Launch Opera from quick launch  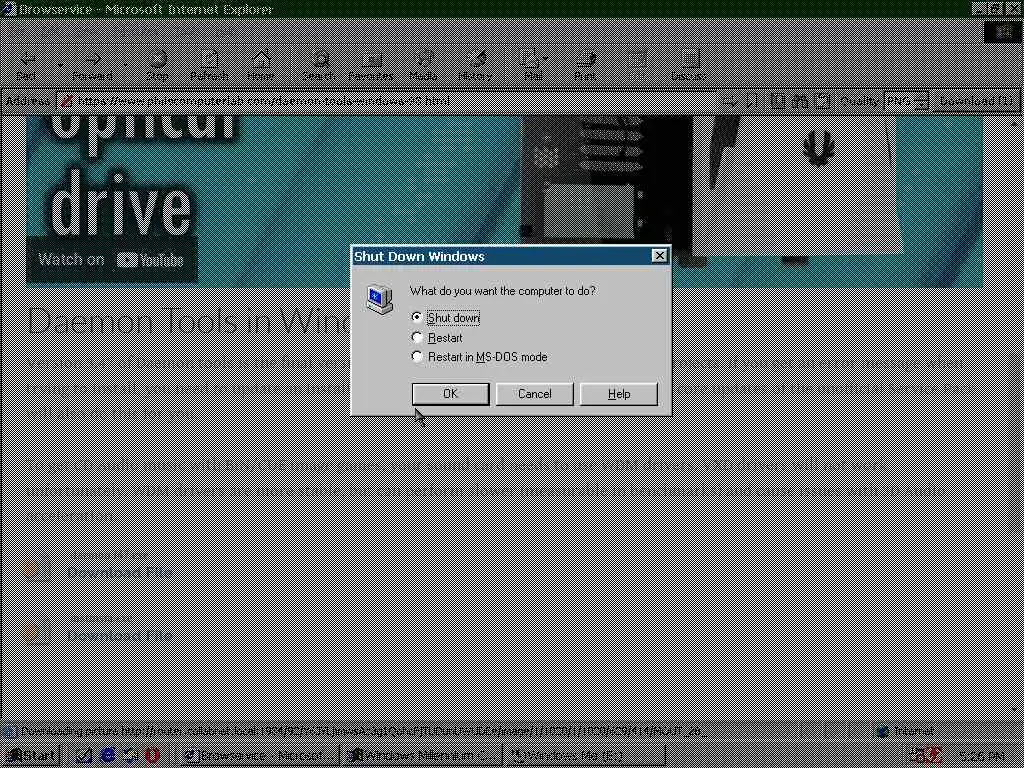[x=152, y=755]
